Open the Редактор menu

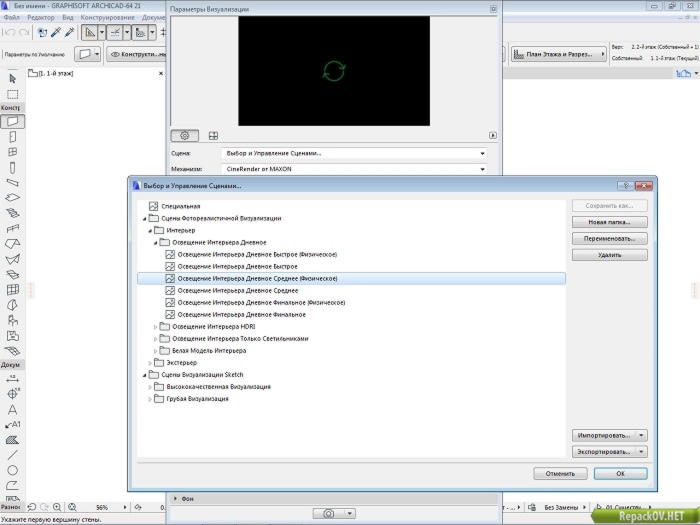click(41, 17)
